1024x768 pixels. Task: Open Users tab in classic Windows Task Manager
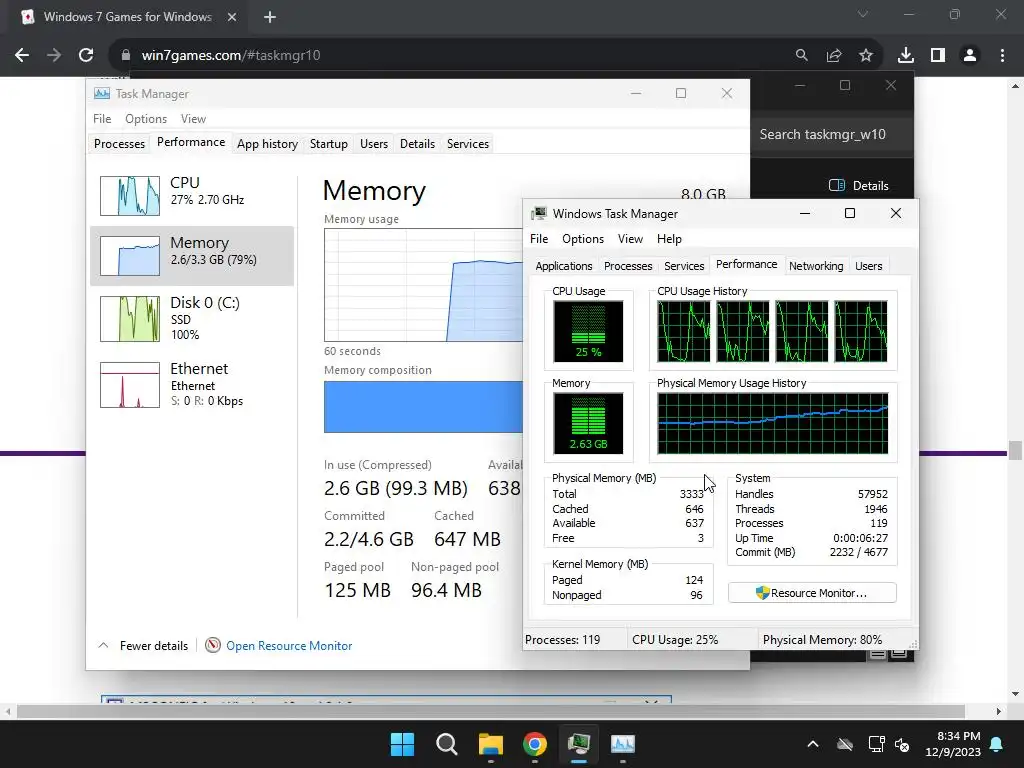point(868,266)
